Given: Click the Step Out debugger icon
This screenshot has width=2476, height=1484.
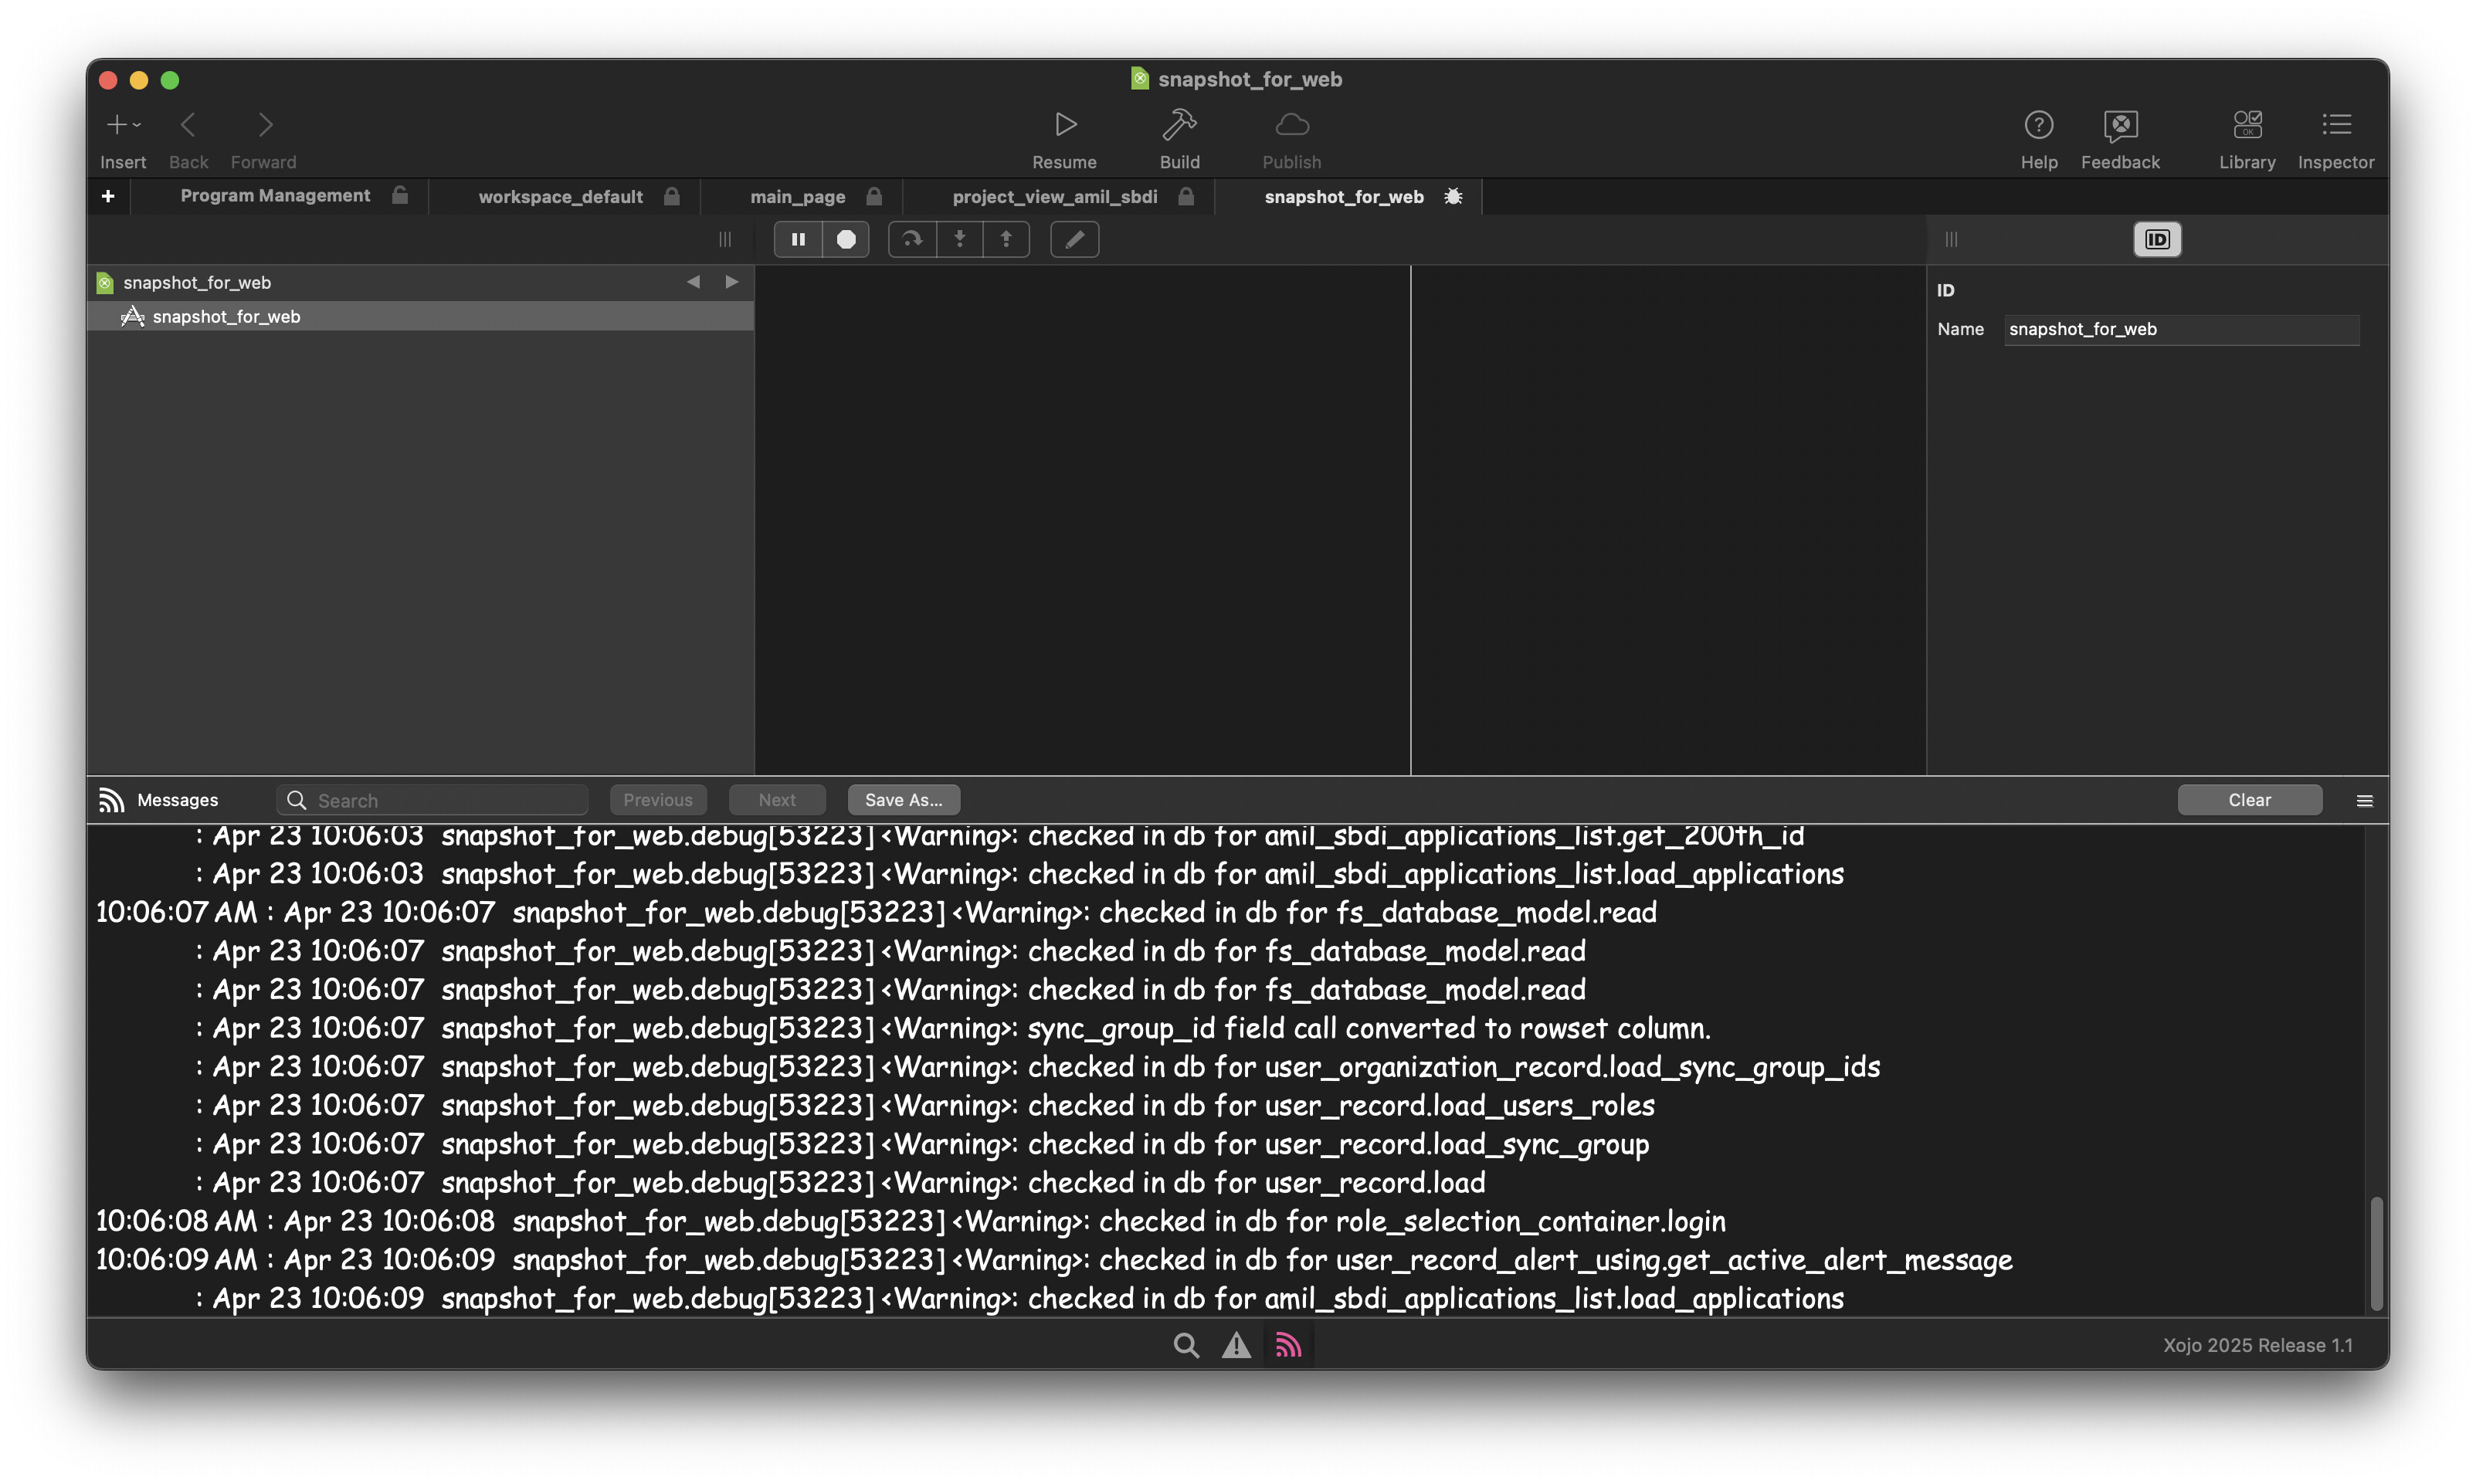Looking at the screenshot, I should (1006, 239).
